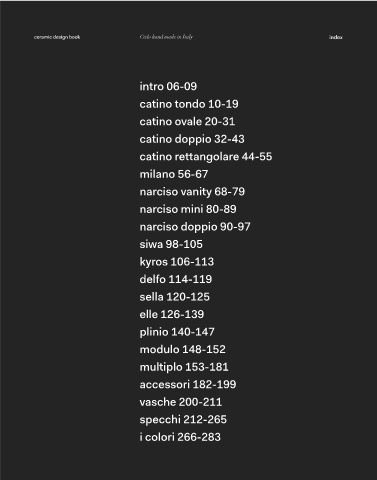
Task: Open multiplo 153-181 entry
Action: pyautogui.click(x=184, y=367)
